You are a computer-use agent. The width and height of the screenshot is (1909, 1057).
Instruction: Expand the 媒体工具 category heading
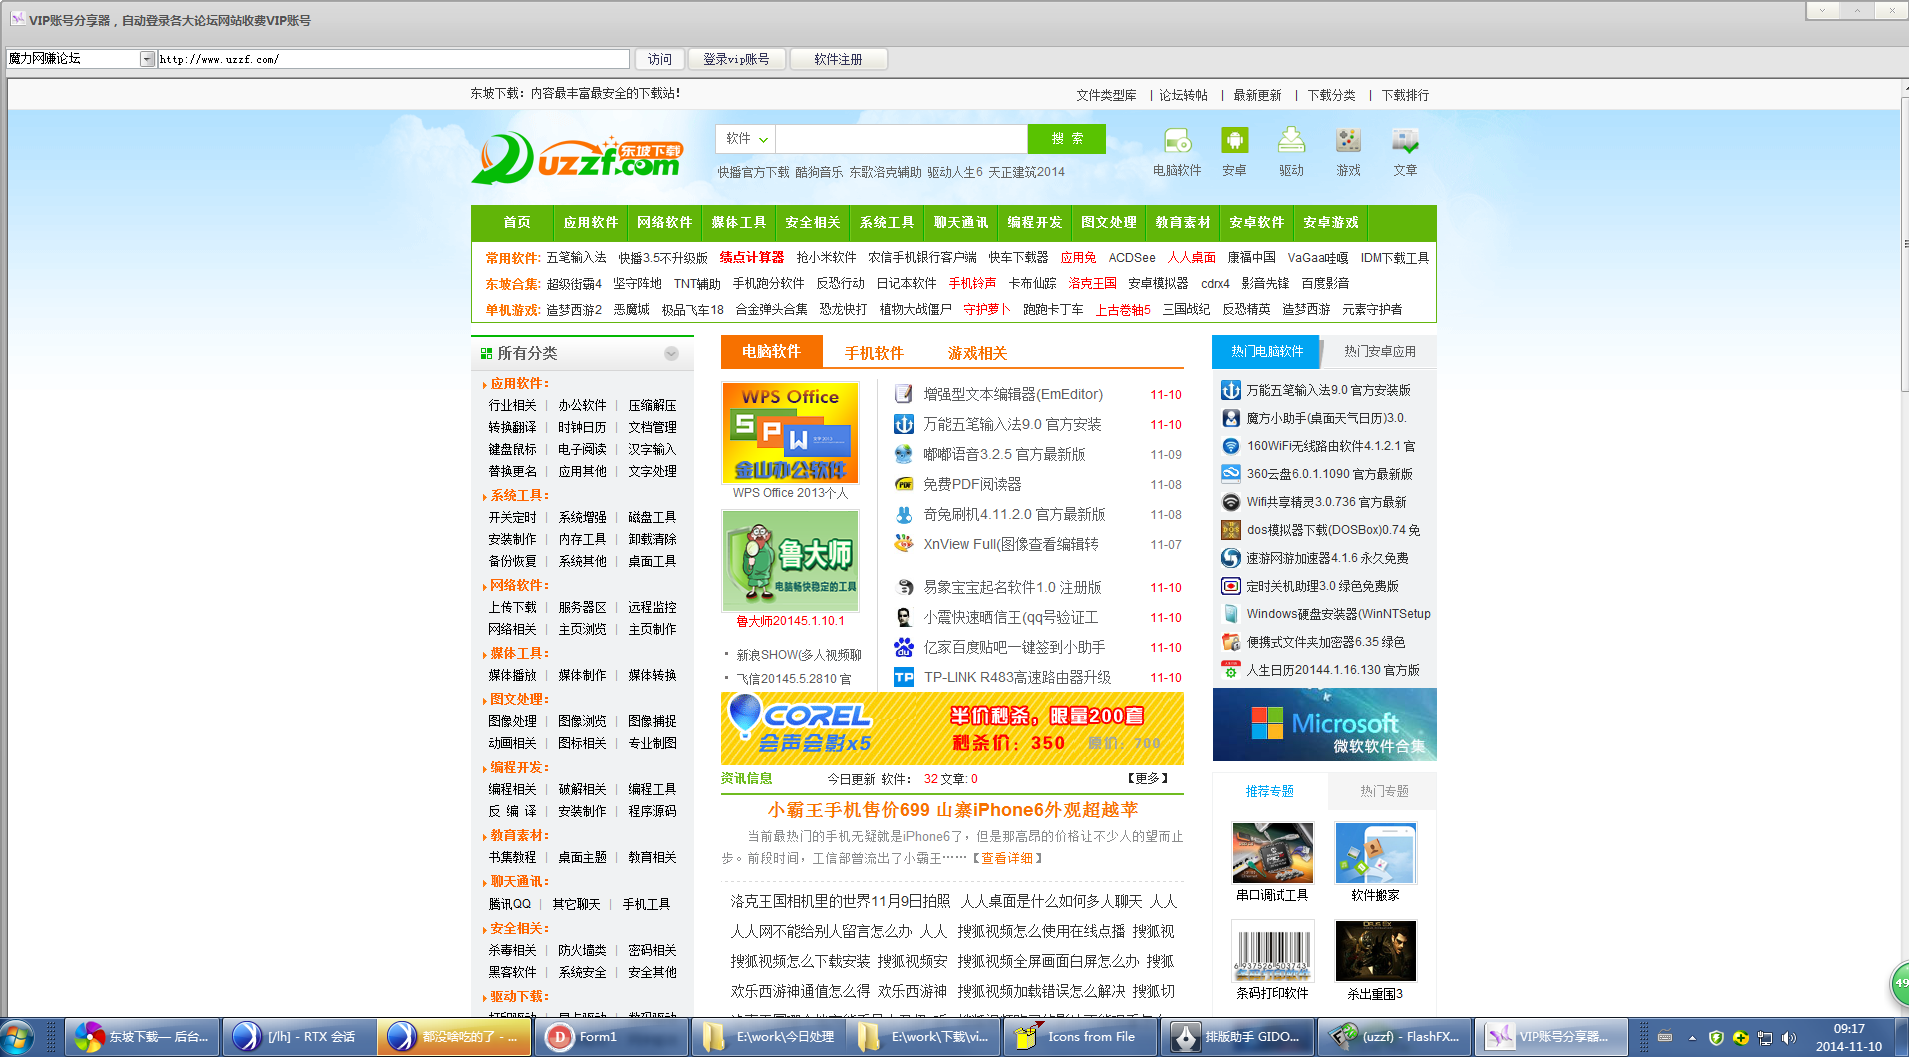[x=518, y=653]
